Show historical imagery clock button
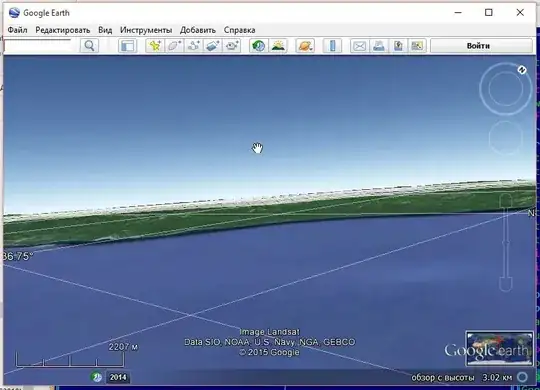The height and width of the screenshot is (390, 540). point(258,46)
